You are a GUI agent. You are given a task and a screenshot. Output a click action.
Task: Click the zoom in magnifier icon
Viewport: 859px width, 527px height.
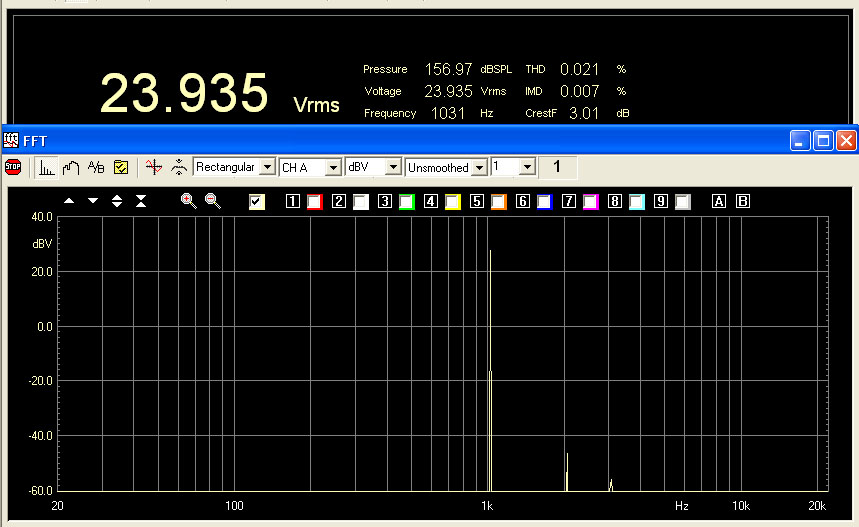[x=188, y=201]
